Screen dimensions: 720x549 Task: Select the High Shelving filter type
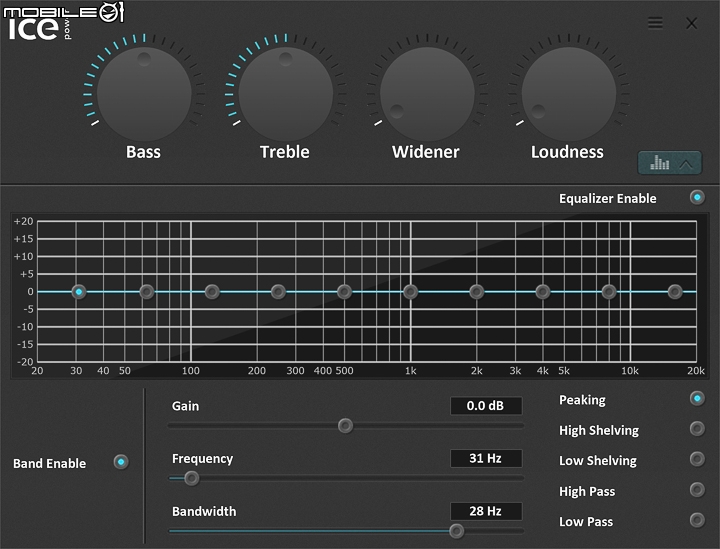(697, 429)
